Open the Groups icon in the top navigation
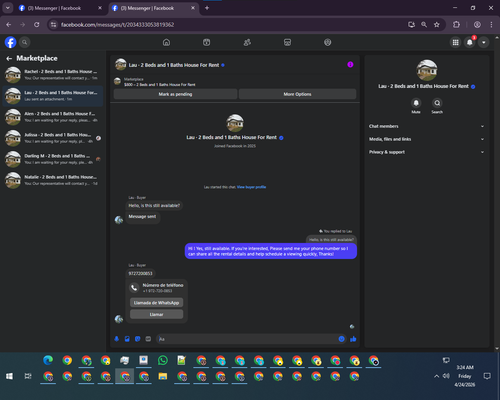500x400 pixels. coord(328,42)
